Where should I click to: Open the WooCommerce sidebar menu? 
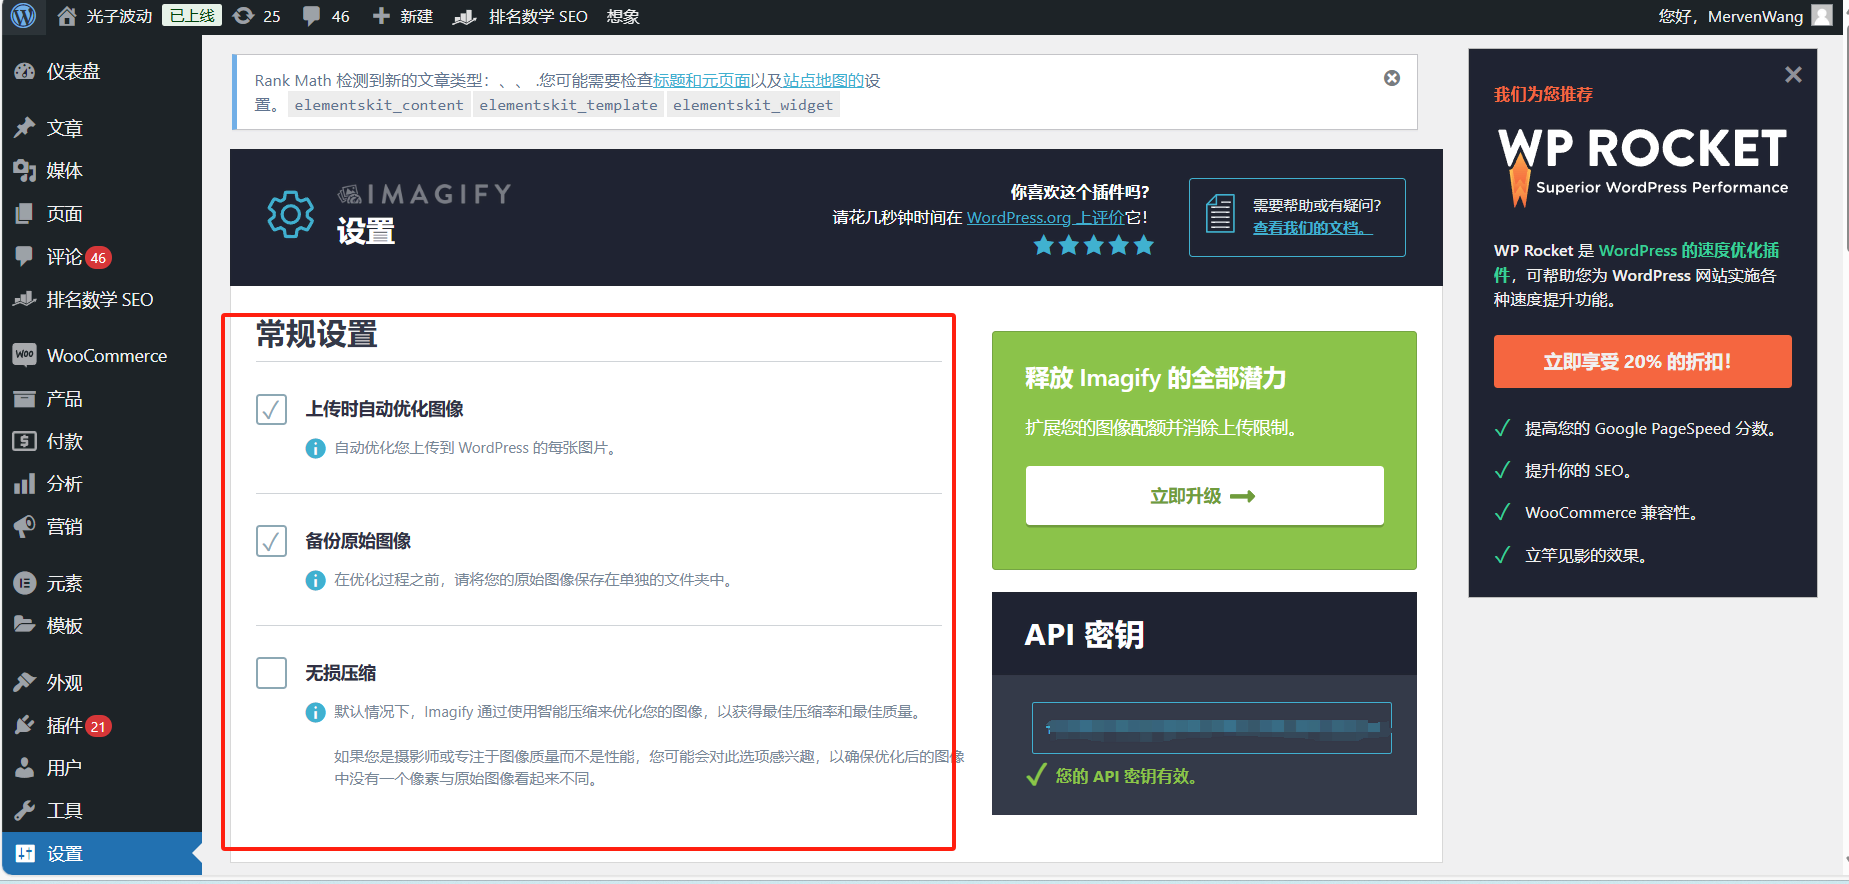pyautogui.click(x=106, y=356)
